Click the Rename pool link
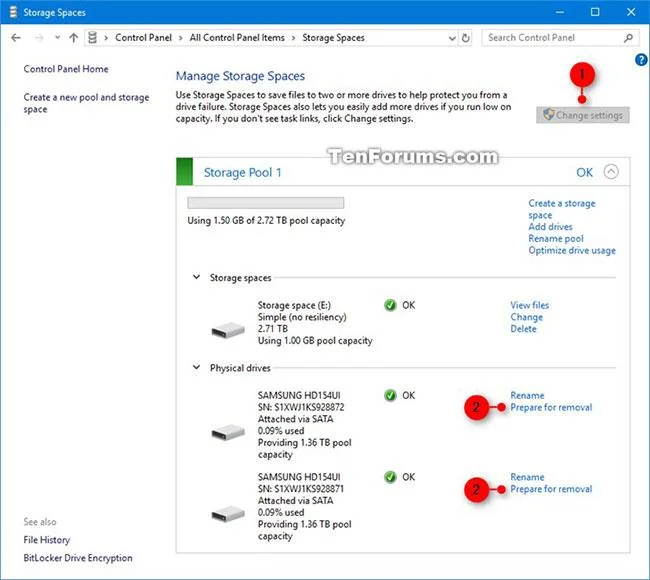Screen dimensions: 650x580 pyautogui.click(x=555, y=239)
